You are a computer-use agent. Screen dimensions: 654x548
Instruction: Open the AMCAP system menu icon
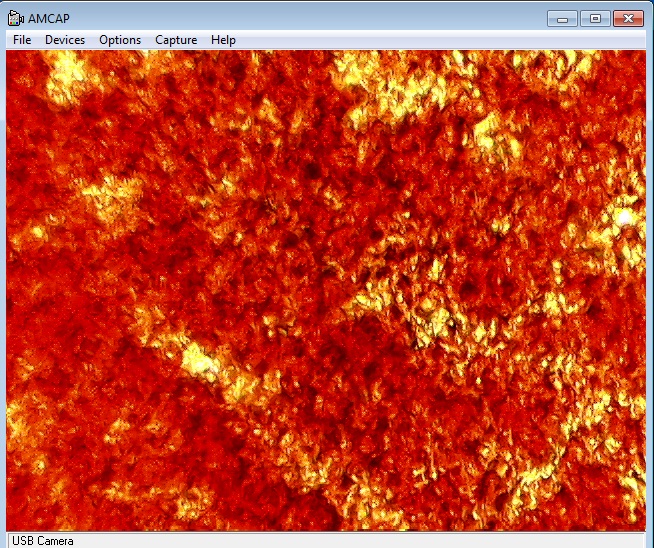[x=16, y=18]
